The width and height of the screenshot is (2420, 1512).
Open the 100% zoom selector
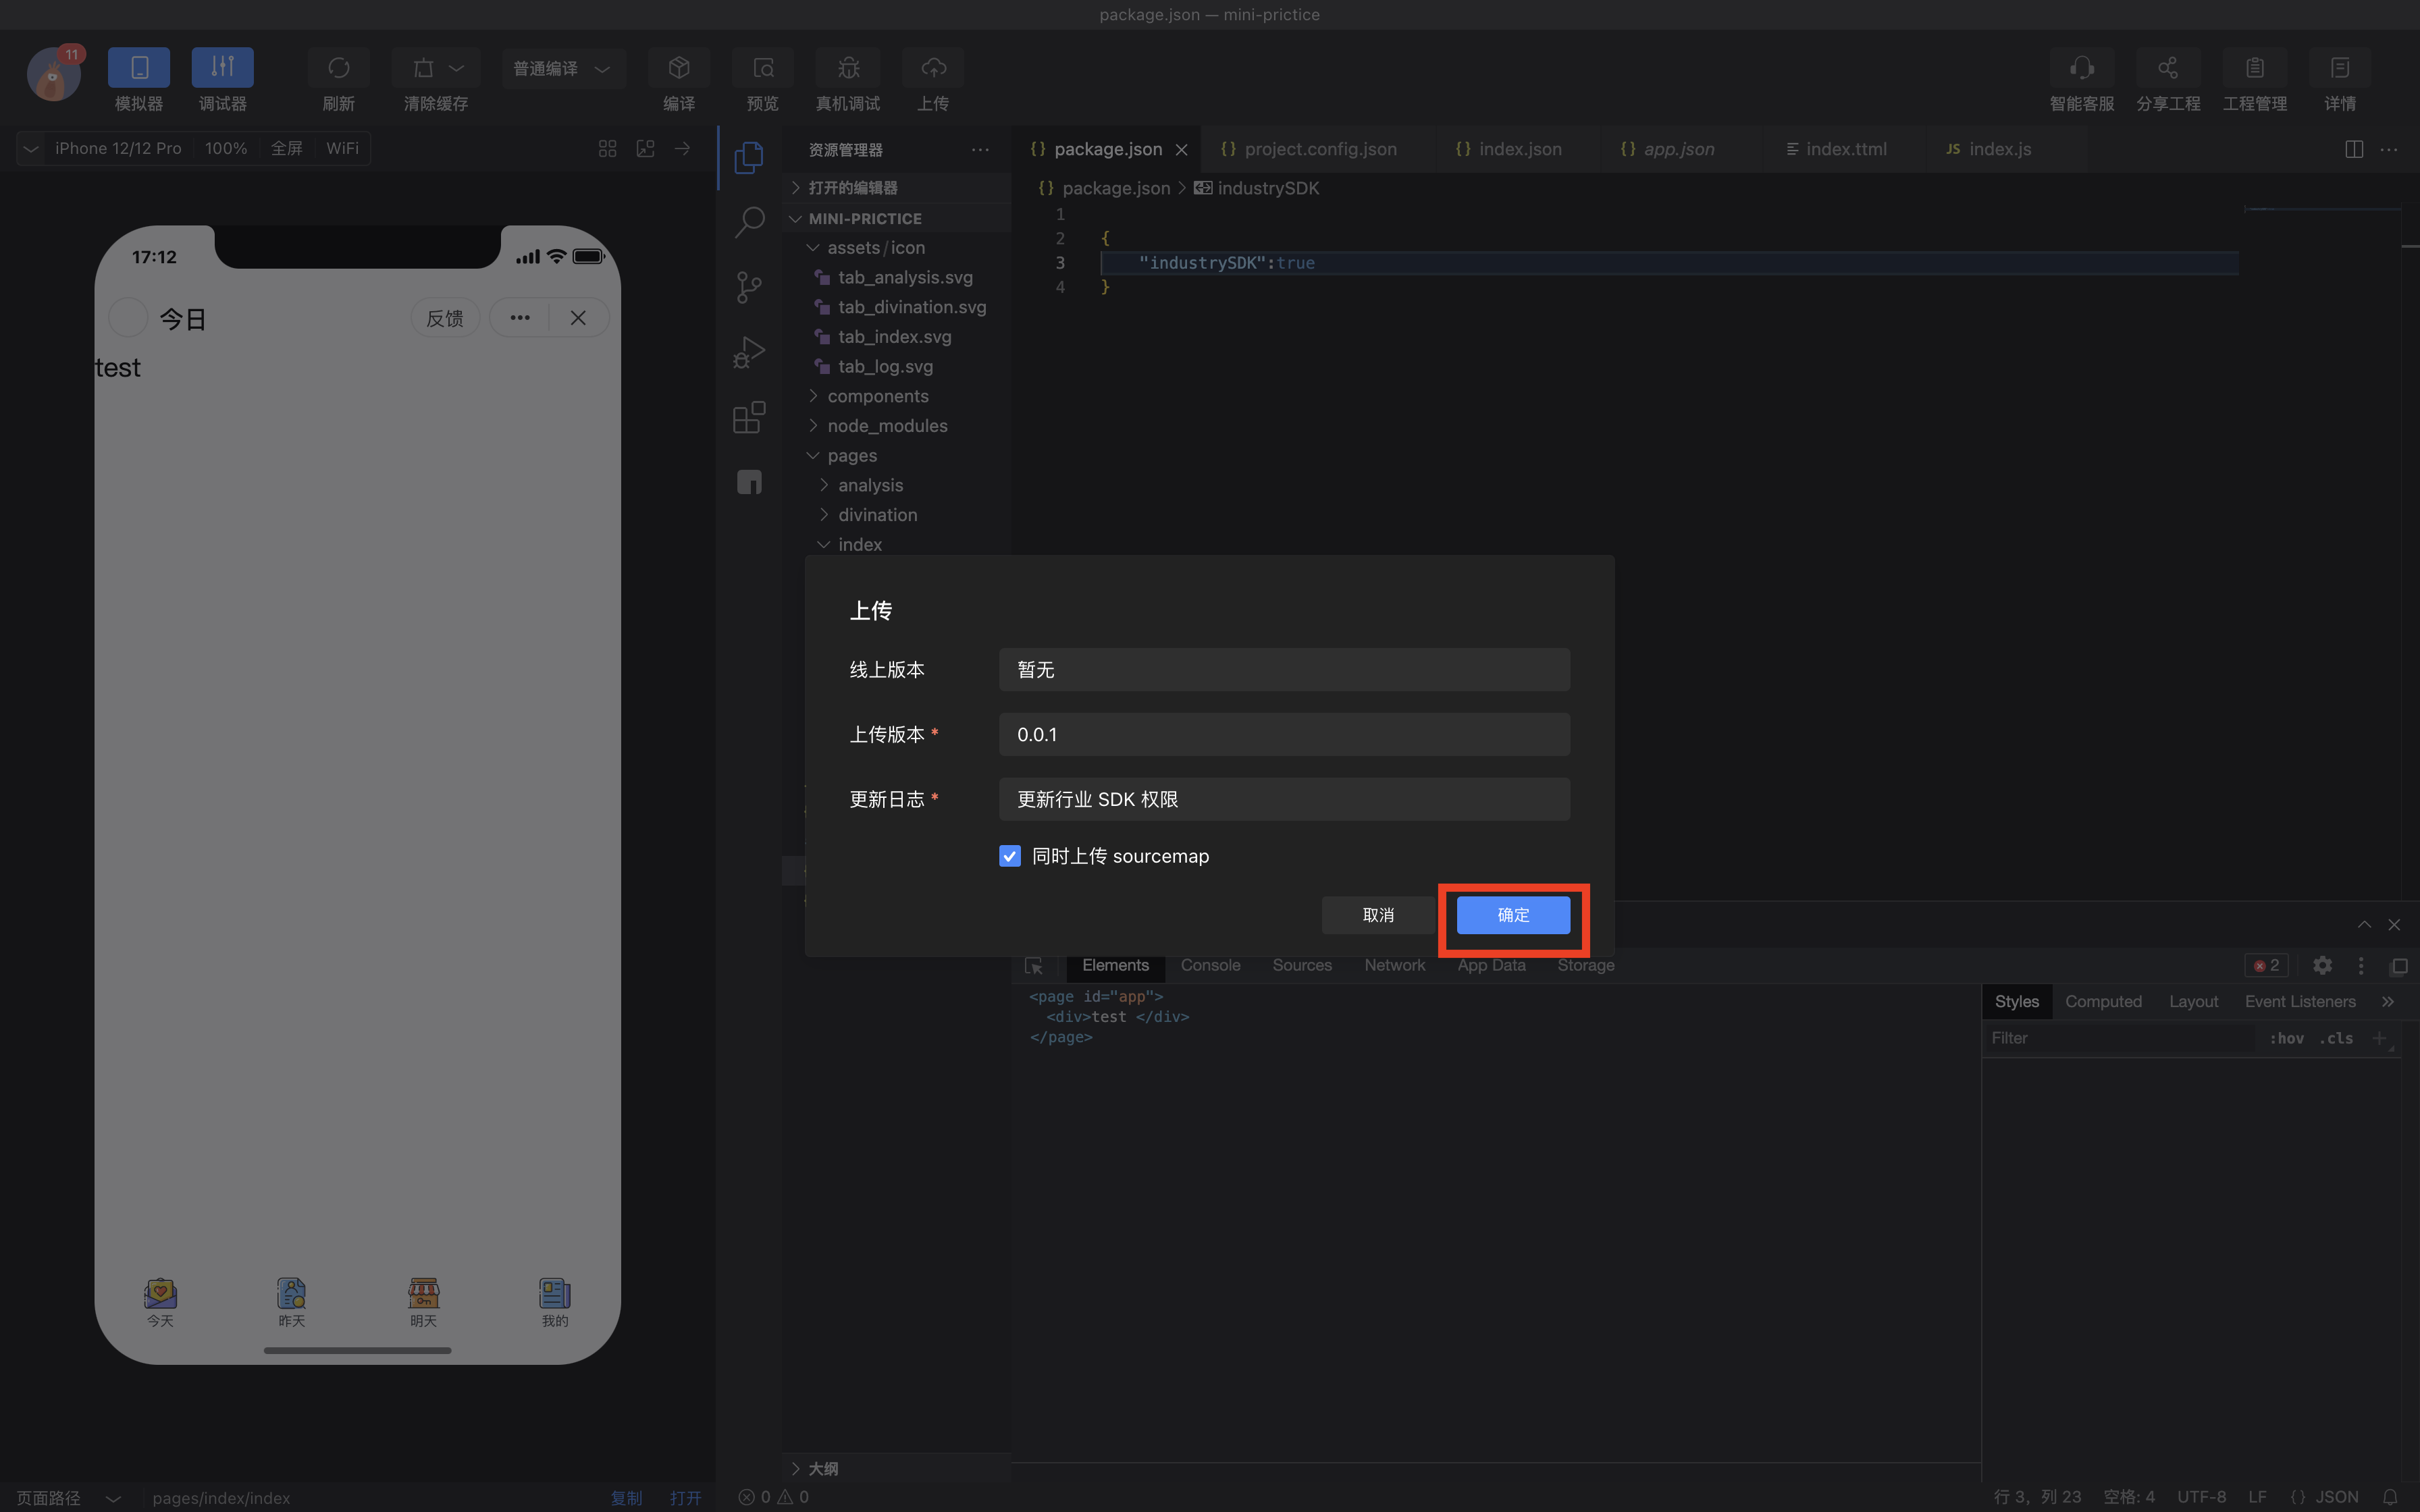[x=226, y=148]
